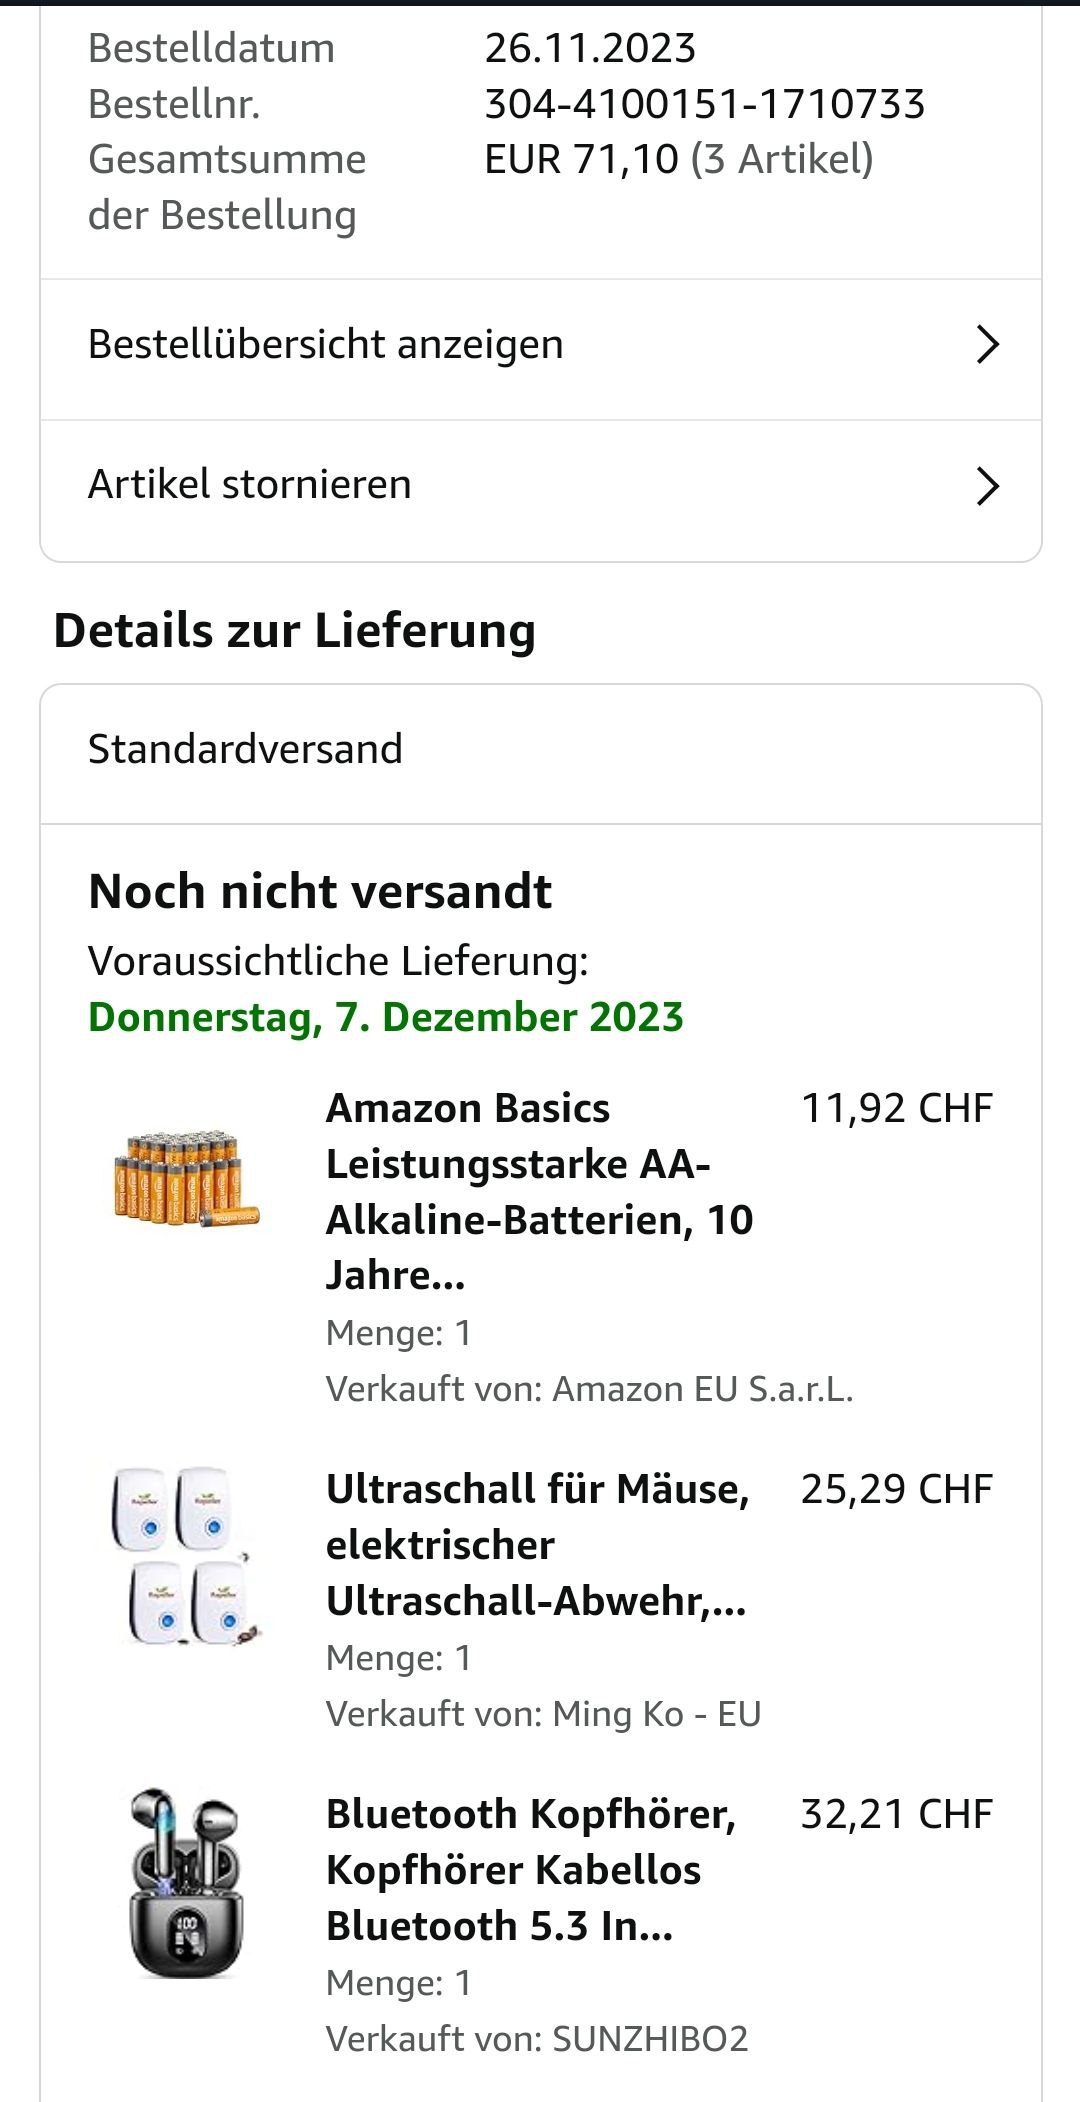Tap the 32,21 CHF headphones price
Image resolution: width=1080 pixels, height=2102 pixels.
point(897,1814)
